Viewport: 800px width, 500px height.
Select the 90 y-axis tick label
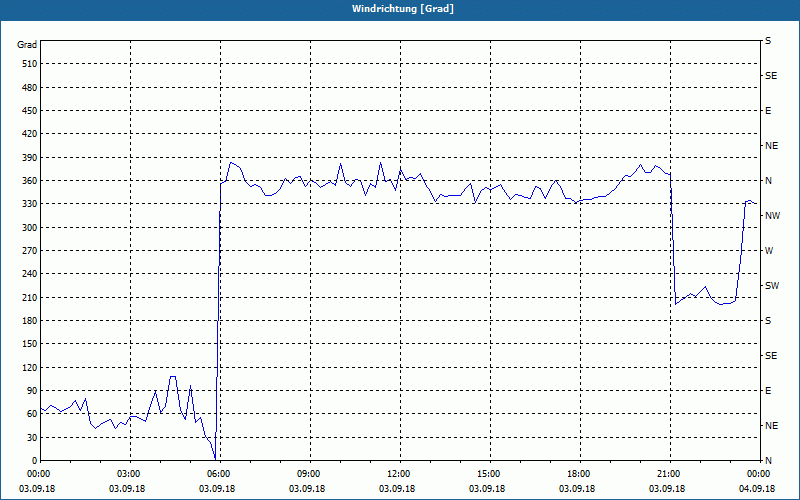click(32, 391)
